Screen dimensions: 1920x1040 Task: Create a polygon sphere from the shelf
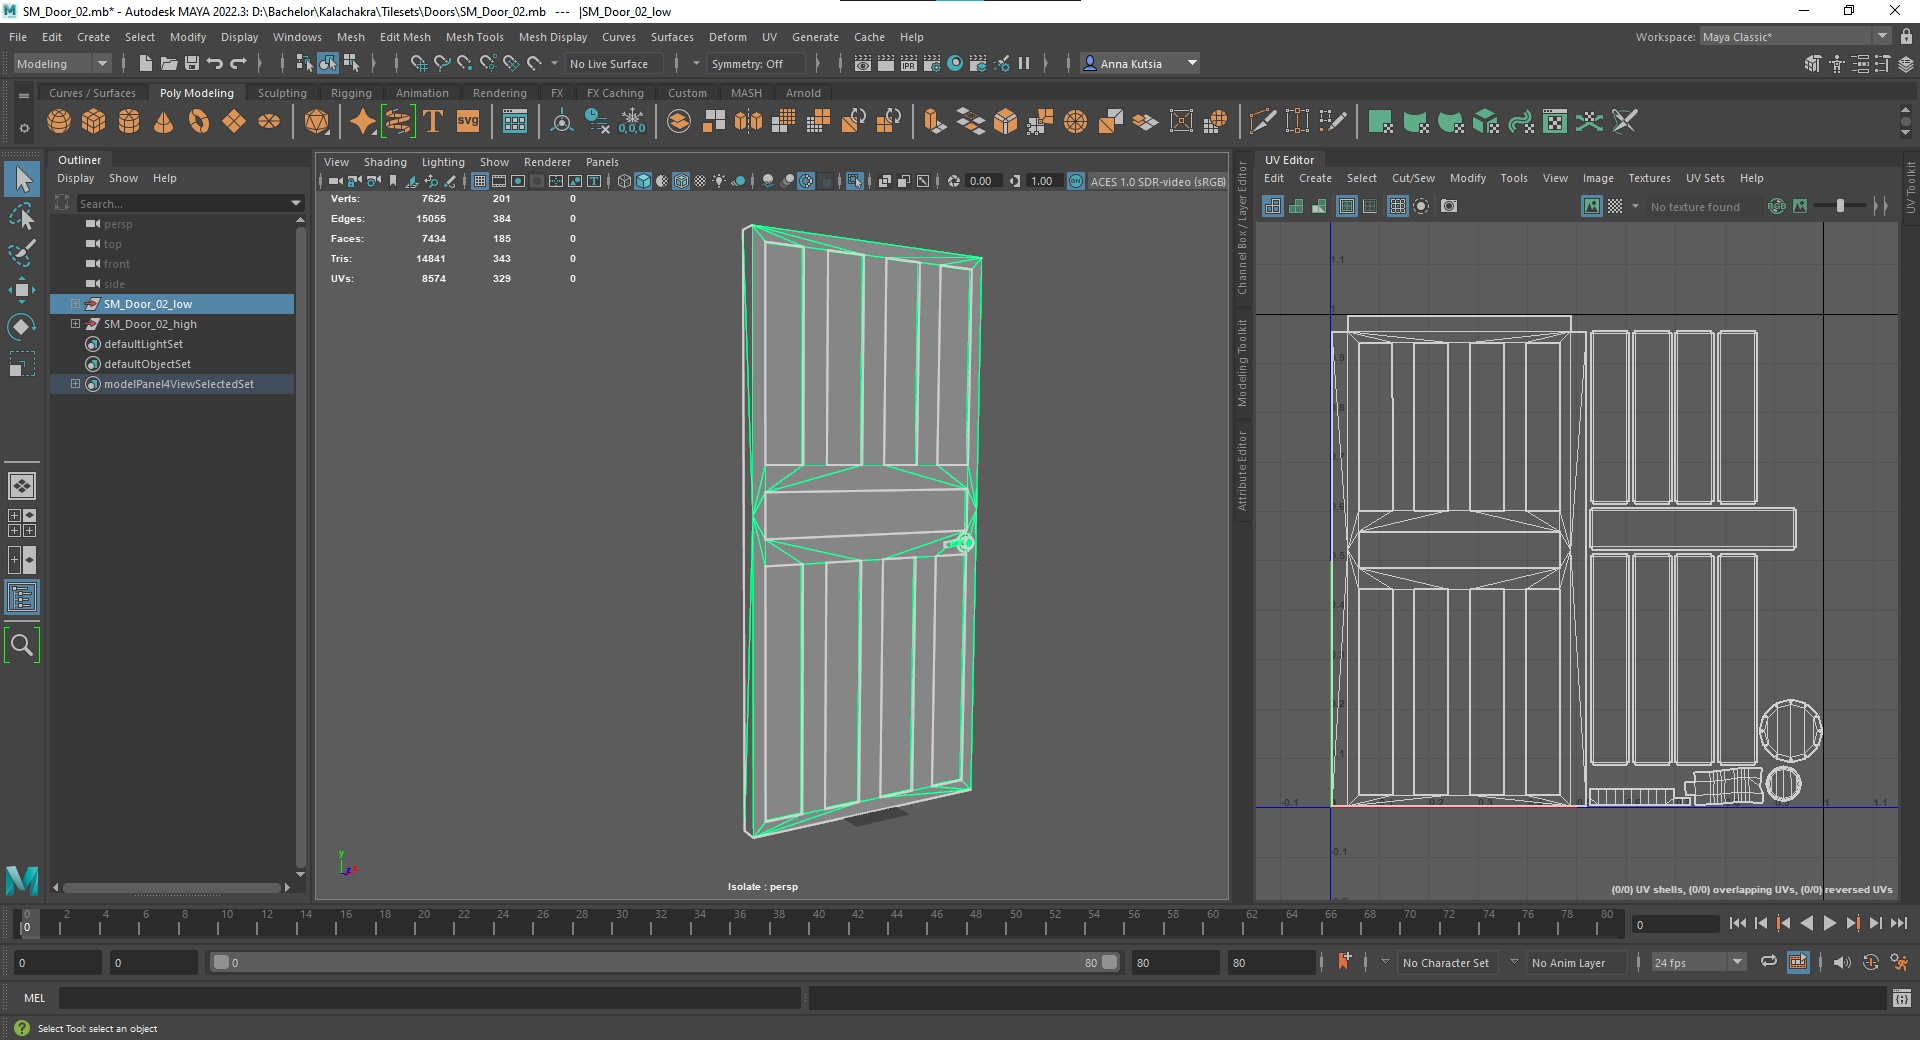pyautogui.click(x=59, y=122)
